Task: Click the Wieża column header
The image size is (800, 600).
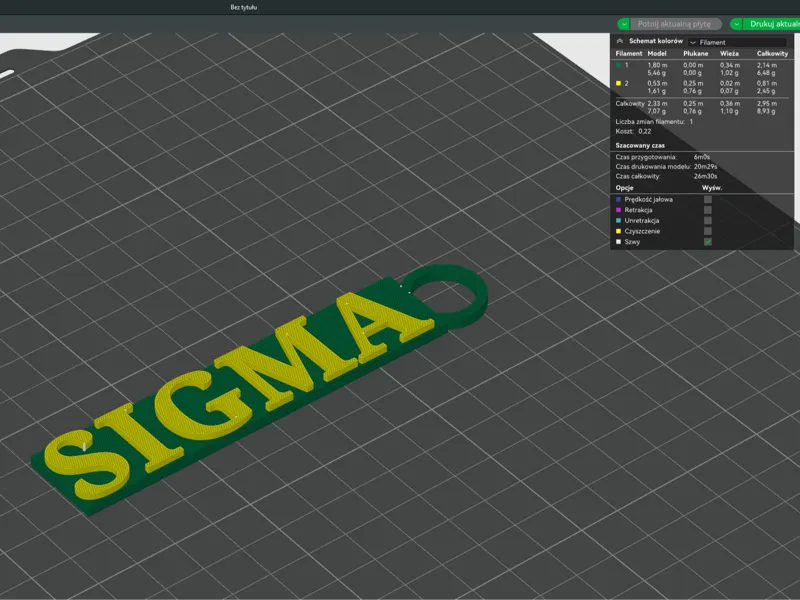Action: [x=729, y=54]
